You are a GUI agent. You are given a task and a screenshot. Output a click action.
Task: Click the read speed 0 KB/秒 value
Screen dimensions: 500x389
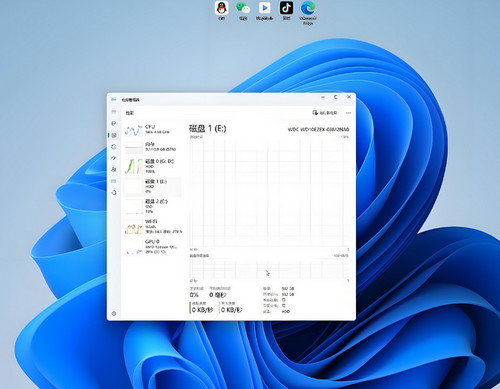point(202,310)
